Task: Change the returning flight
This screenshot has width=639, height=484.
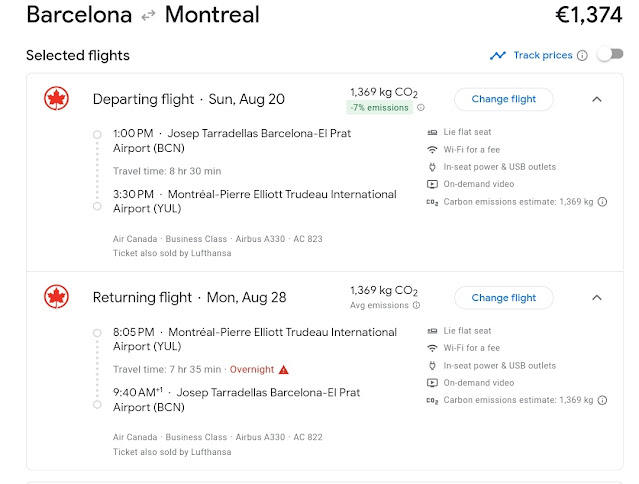Action: tap(503, 297)
